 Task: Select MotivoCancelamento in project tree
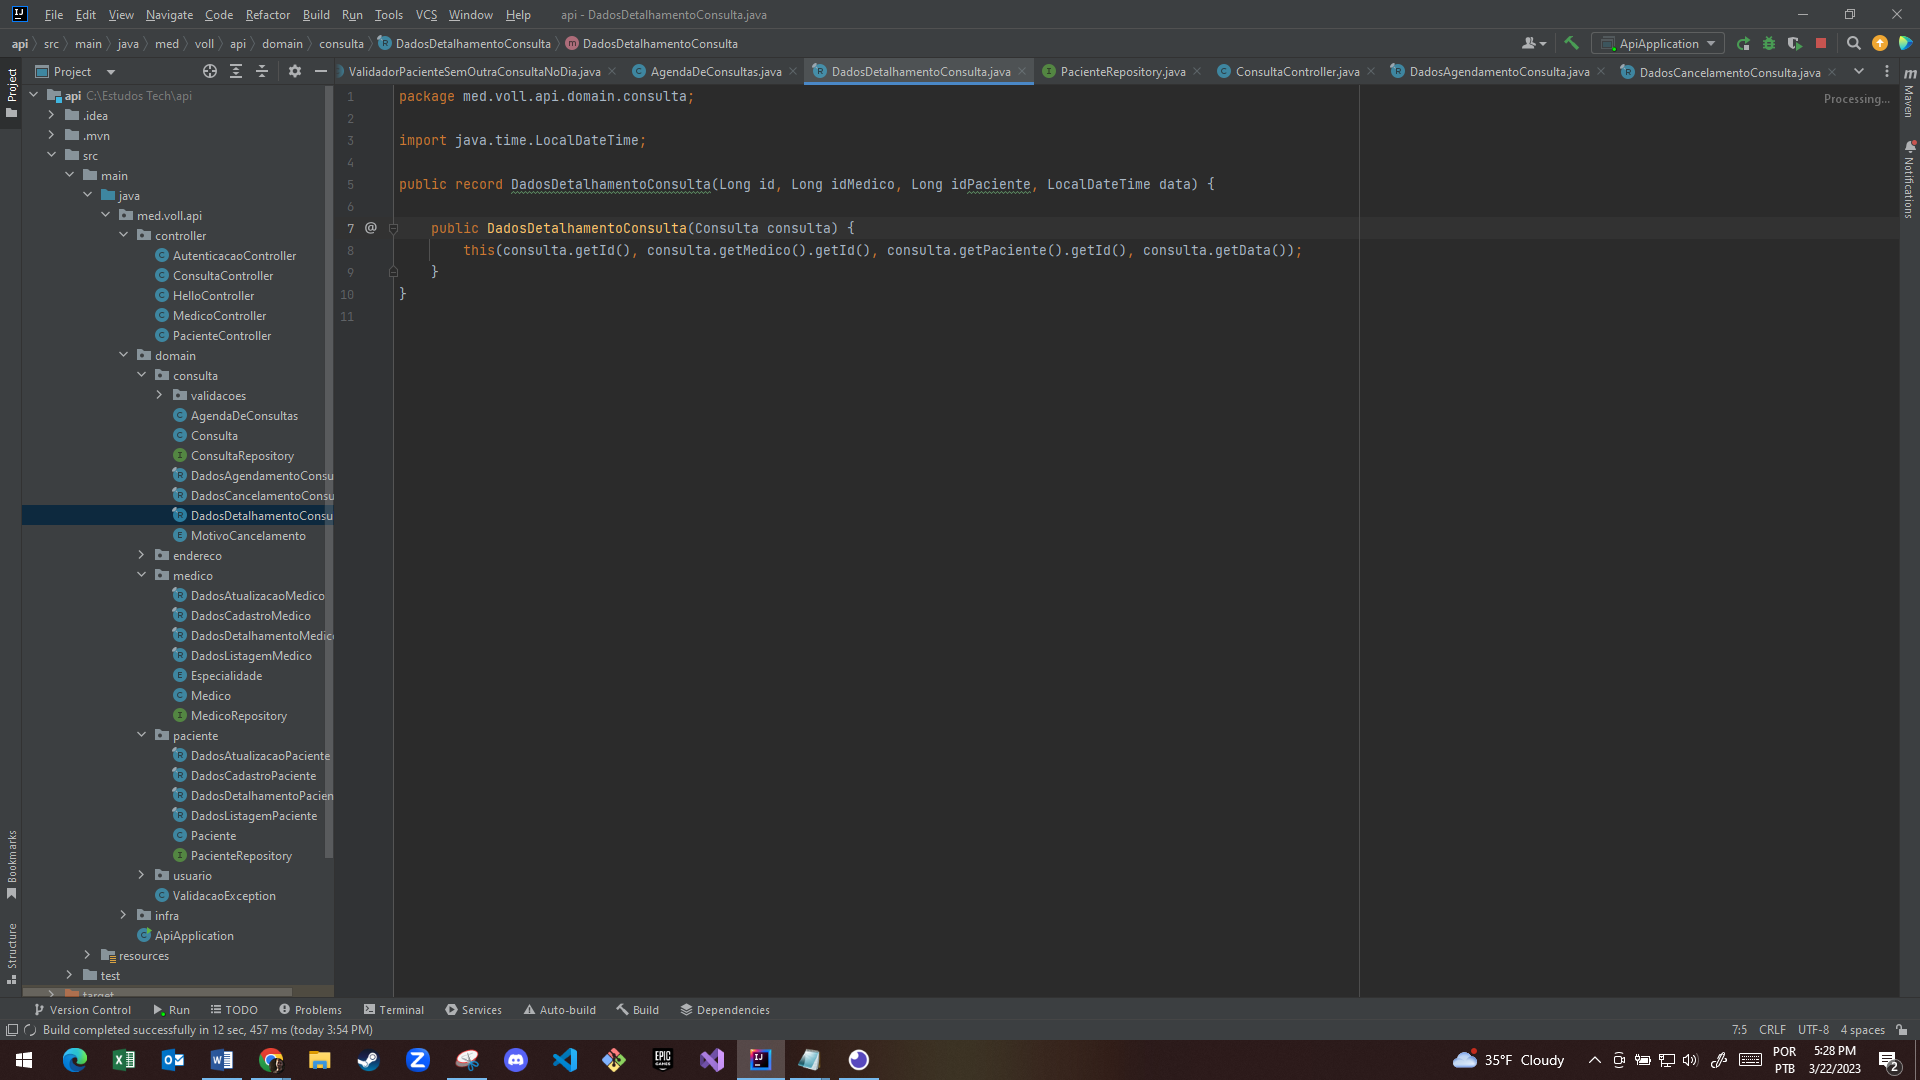click(x=248, y=535)
